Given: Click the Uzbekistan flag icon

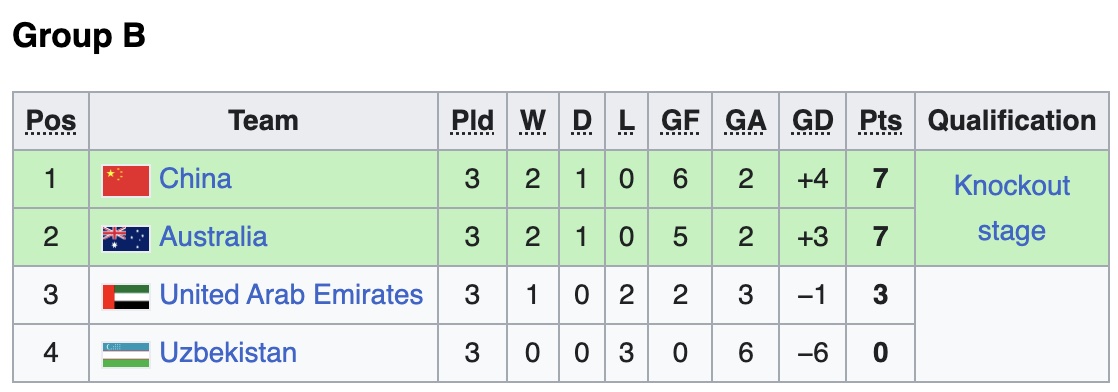Looking at the screenshot, I should pos(126,355).
